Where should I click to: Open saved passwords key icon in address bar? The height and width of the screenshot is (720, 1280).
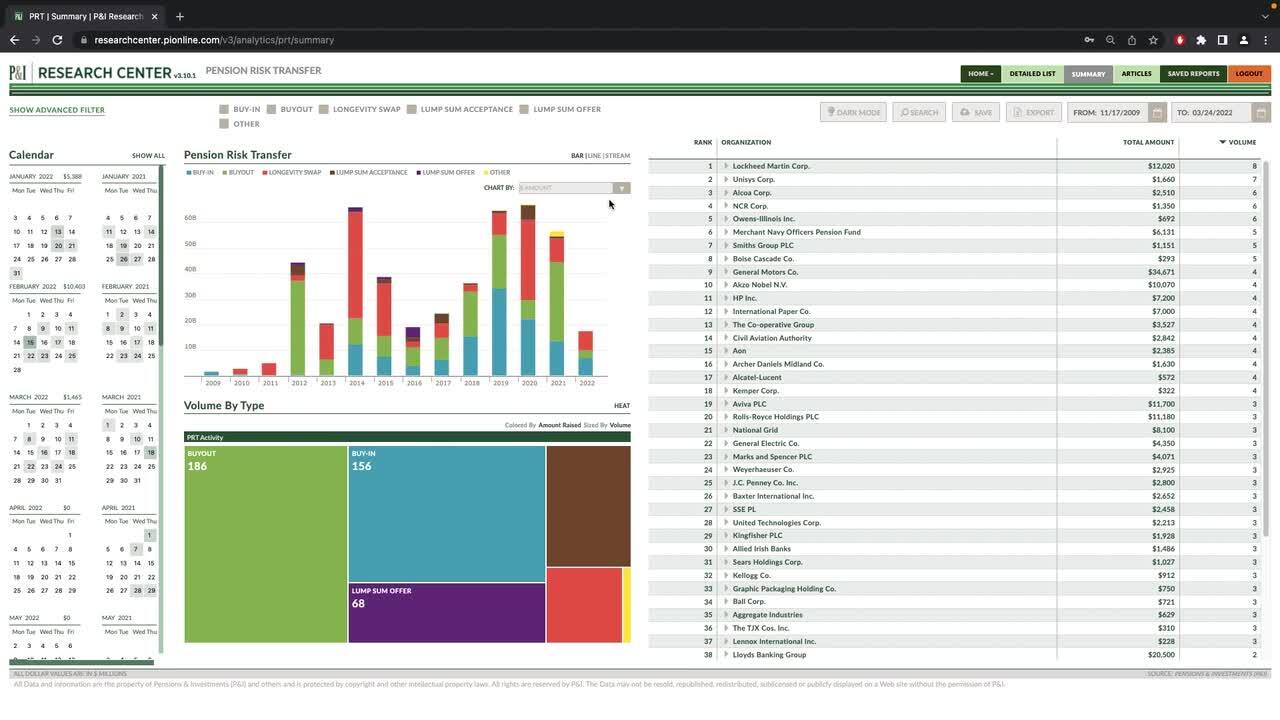pos(1089,40)
